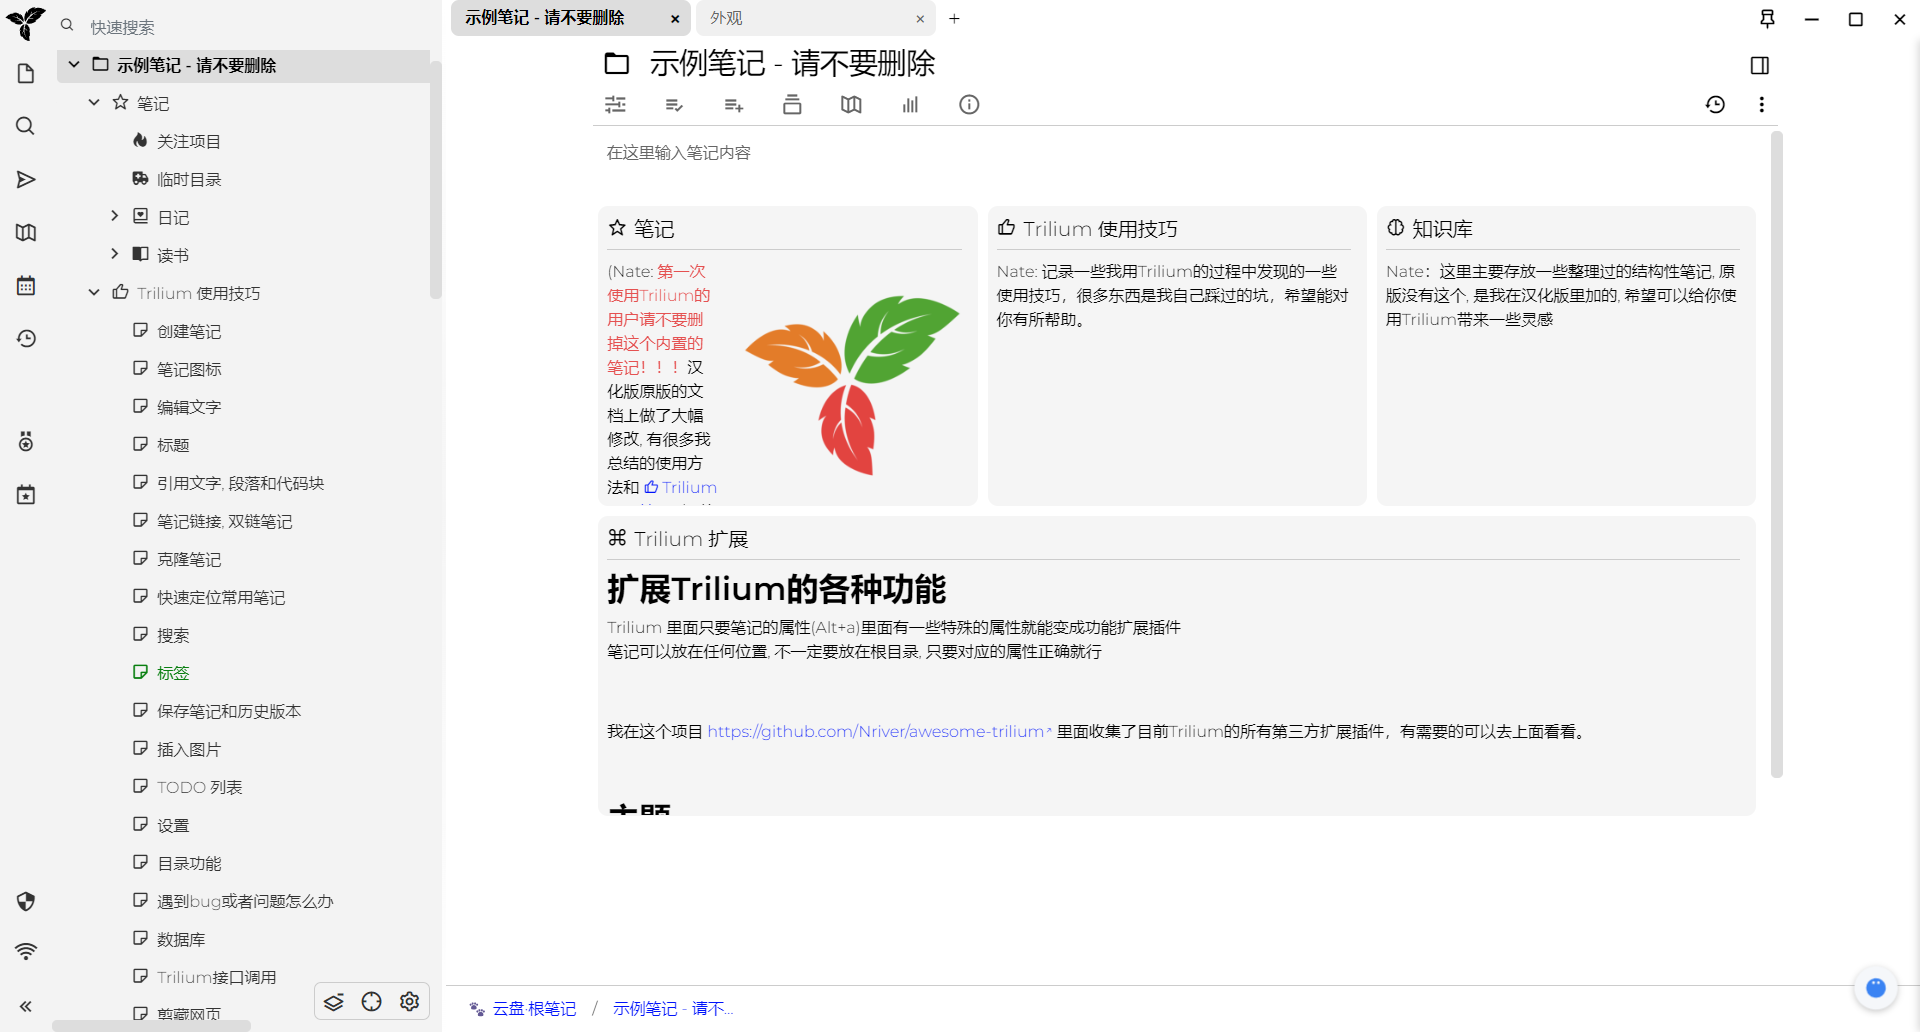Click the new note icon in sidebar
Viewport: 1920px width, 1032px height.
click(26, 74)
